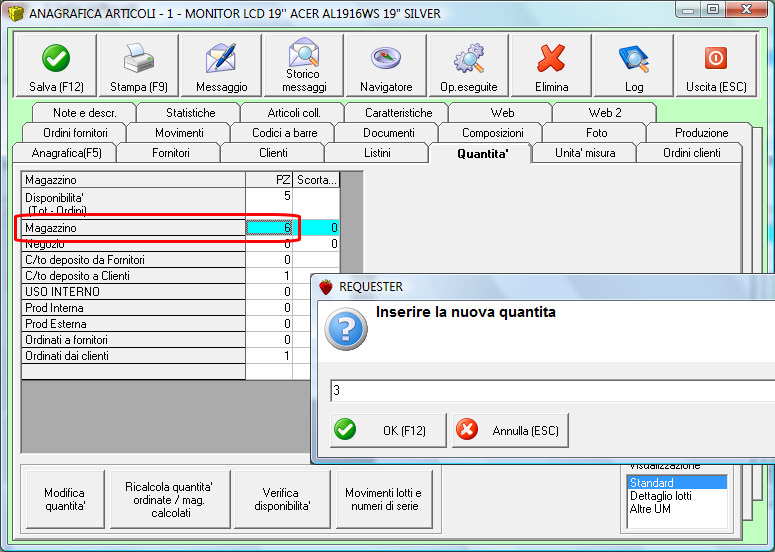Select the Disponibilita' (Tot - Ordini) row
The width and height of the screenshot is (775, 552).
[133, 204]
